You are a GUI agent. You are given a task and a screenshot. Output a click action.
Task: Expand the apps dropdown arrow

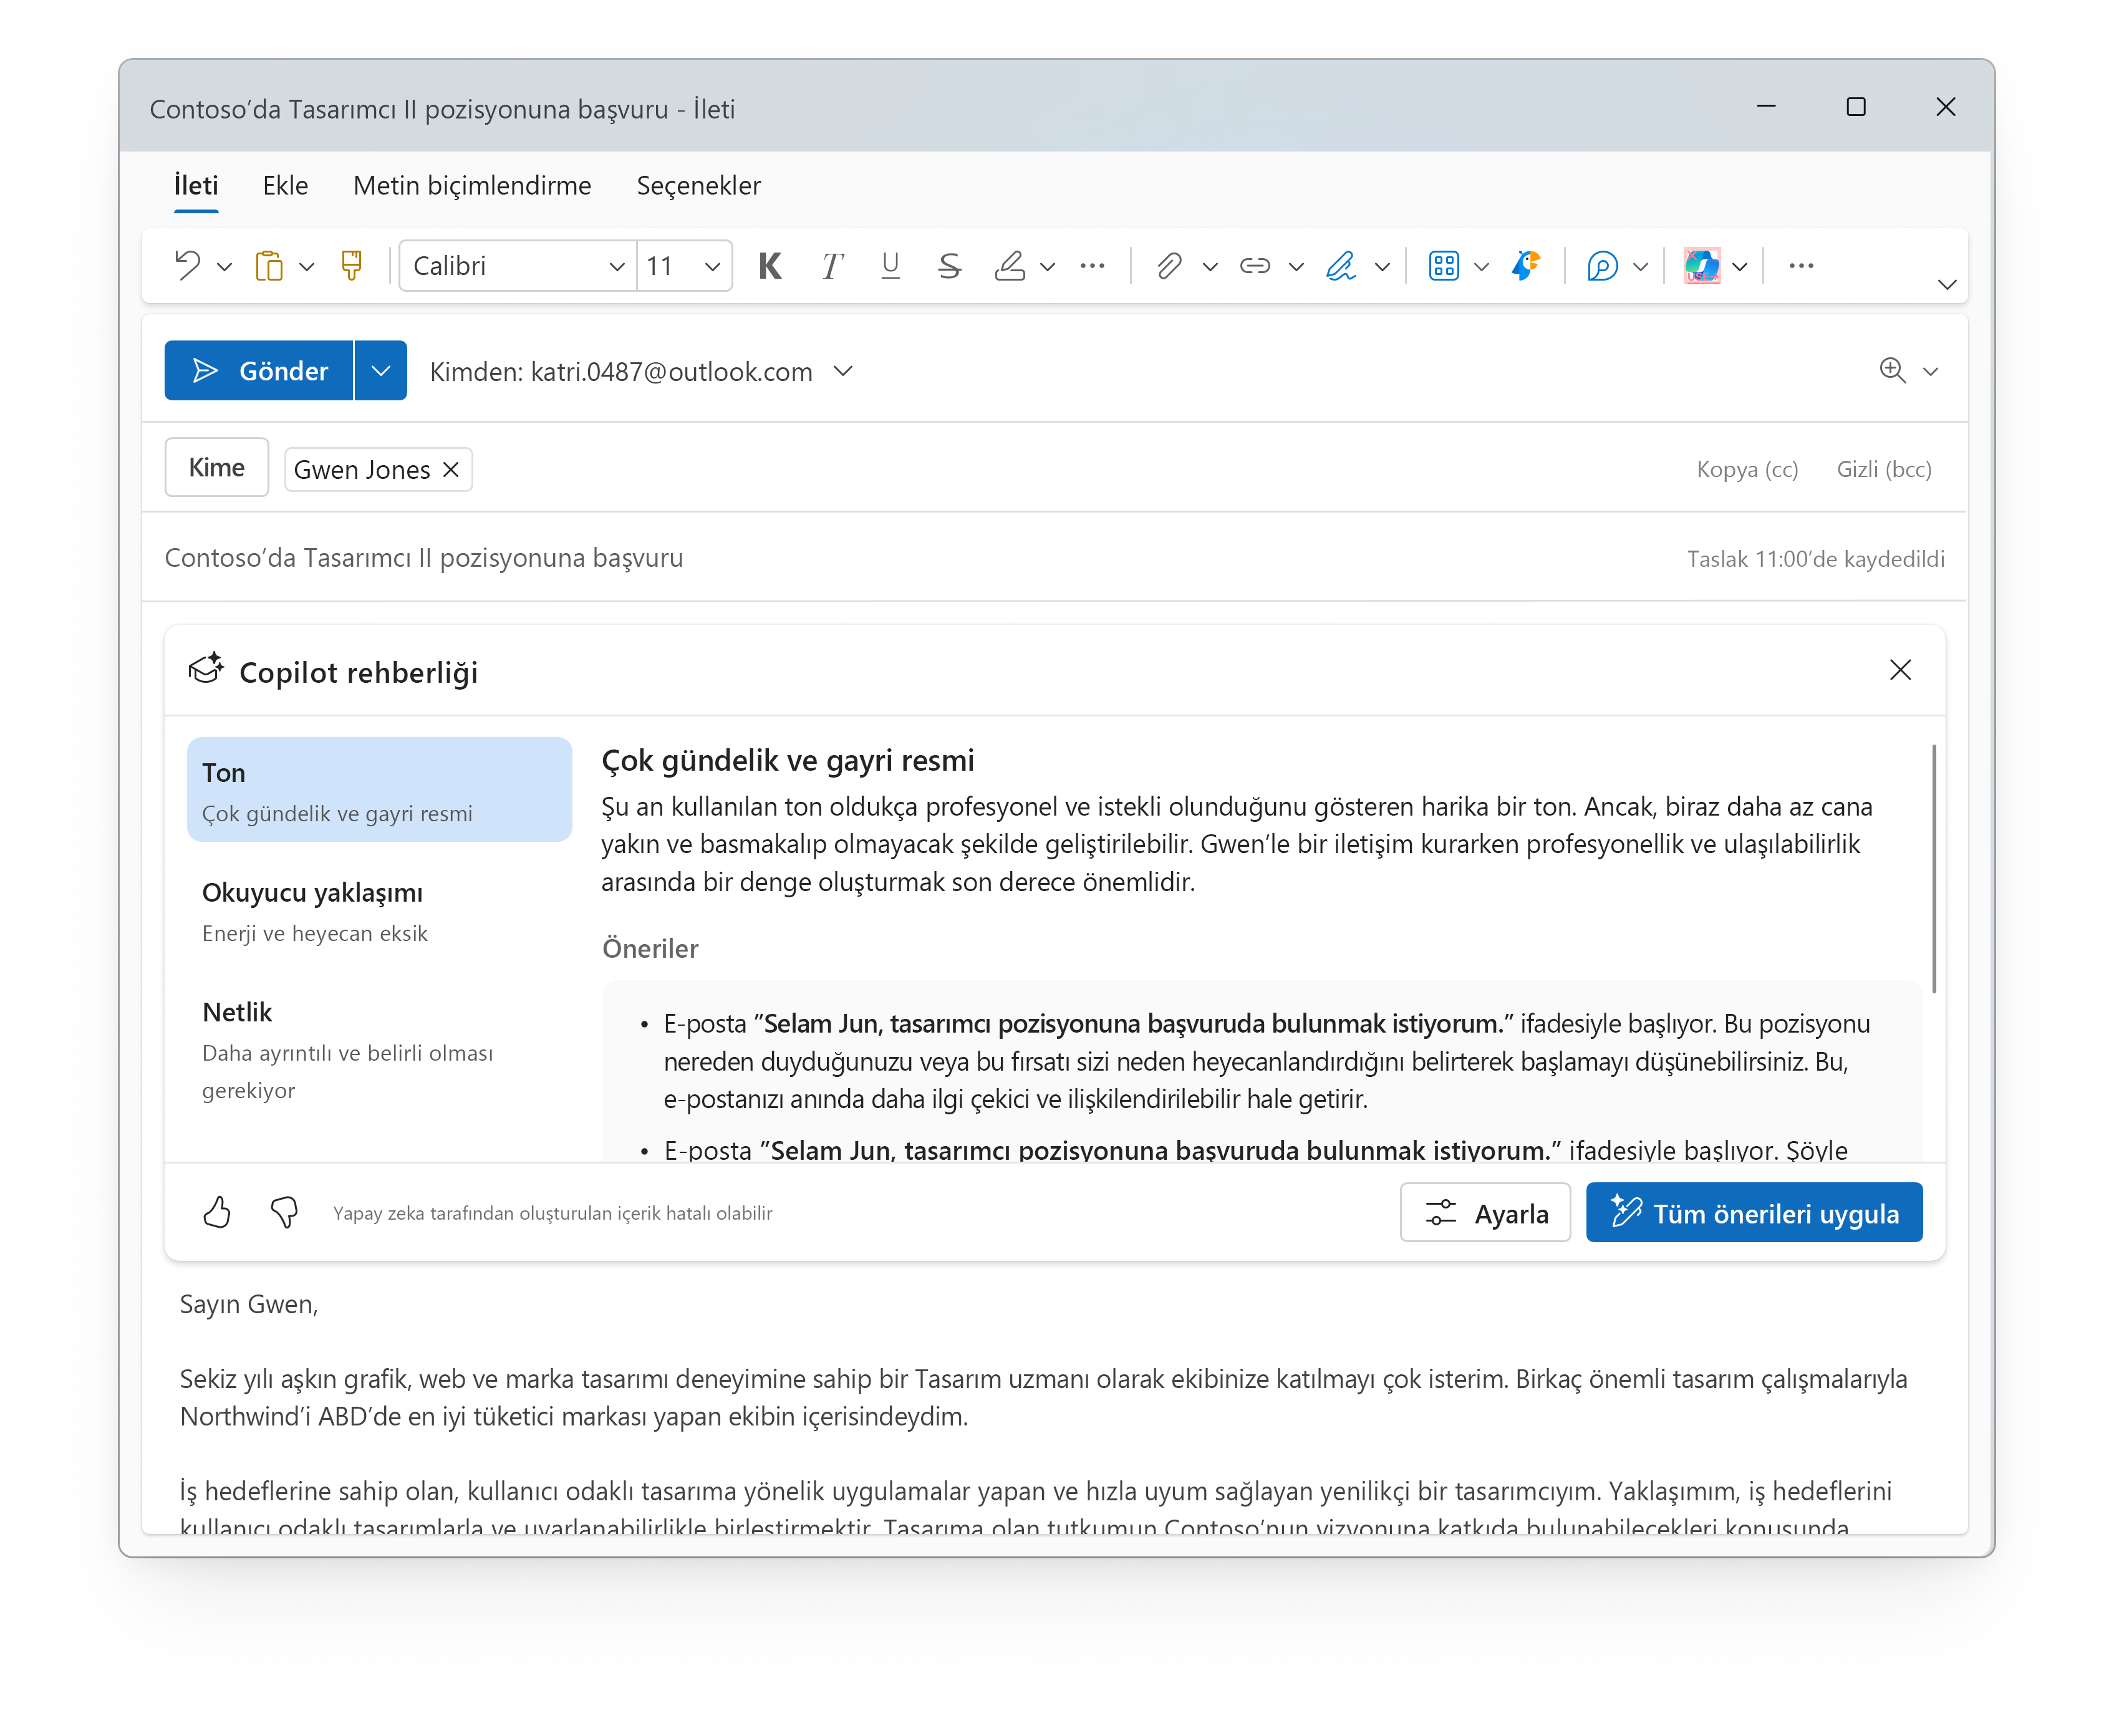(x=1482, y=267)
